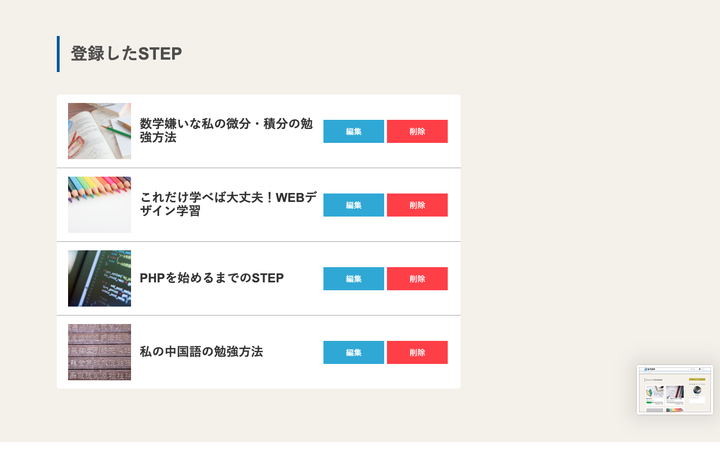This screenshot has height=450, width=720.
Task: Click 削除 for PHPを始めるまでのSTEP
Action: (x=417, y=279)
